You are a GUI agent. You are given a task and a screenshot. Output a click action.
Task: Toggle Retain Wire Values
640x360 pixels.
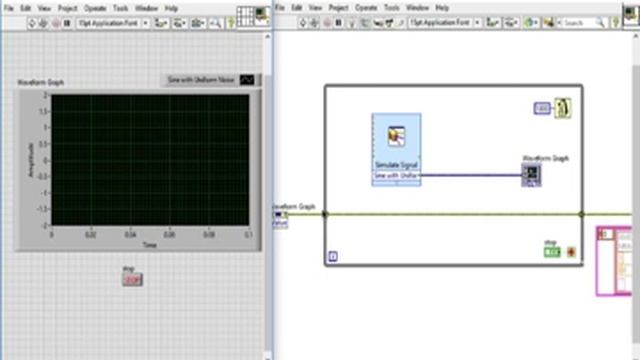point(364,23)
